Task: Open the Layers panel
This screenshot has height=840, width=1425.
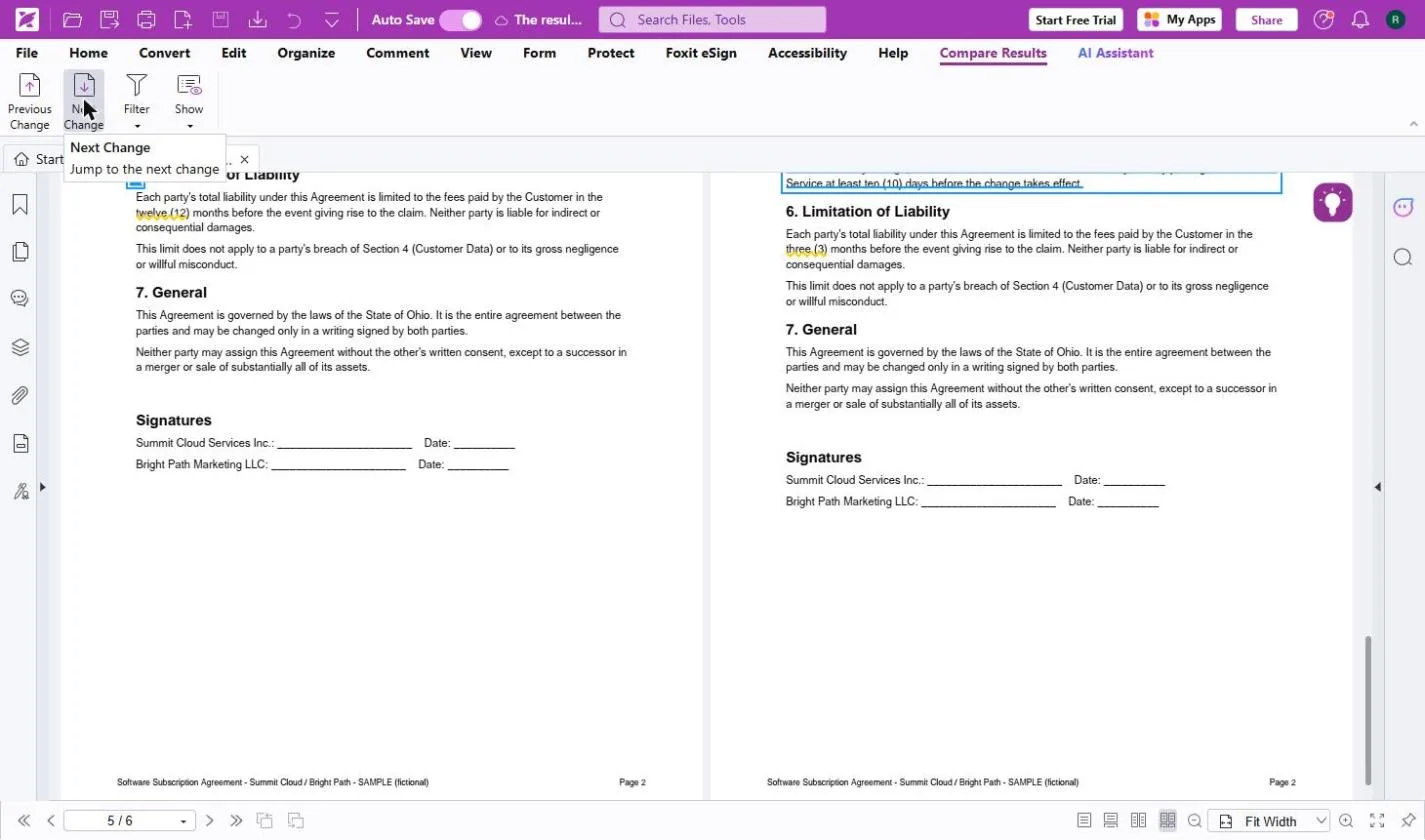Action: (x=20, y=347)
